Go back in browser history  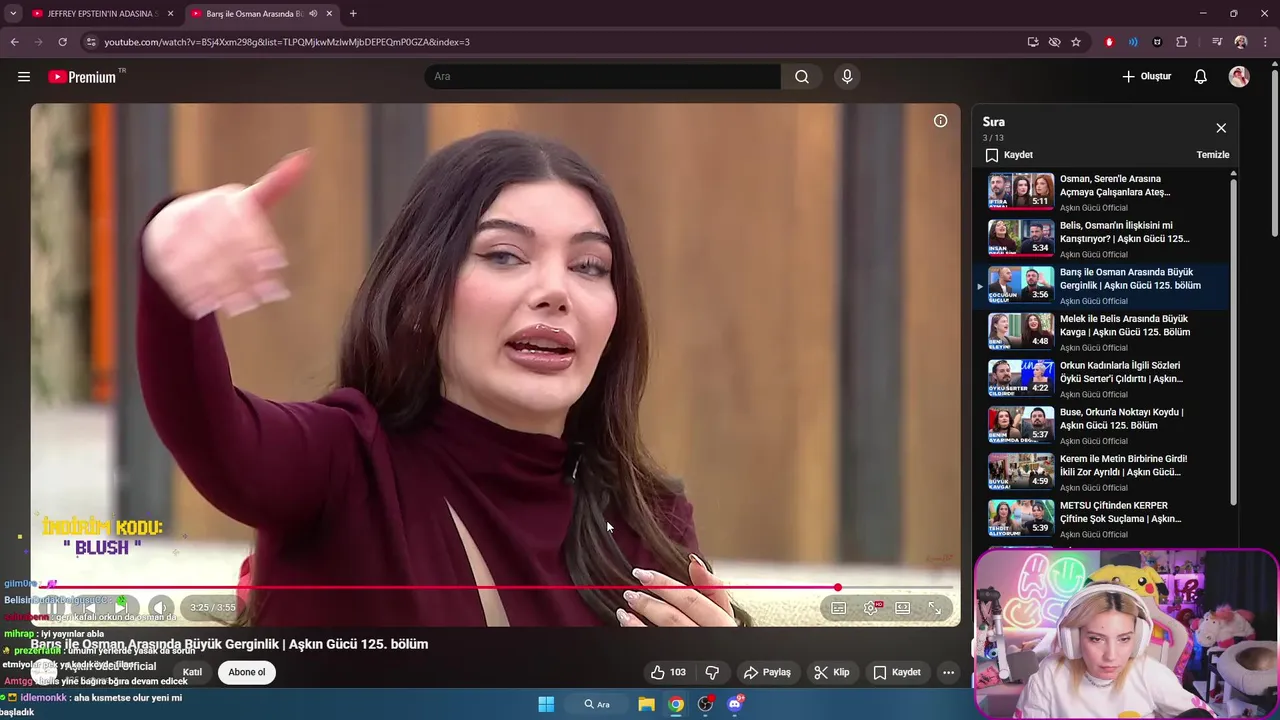pos(14,42)
